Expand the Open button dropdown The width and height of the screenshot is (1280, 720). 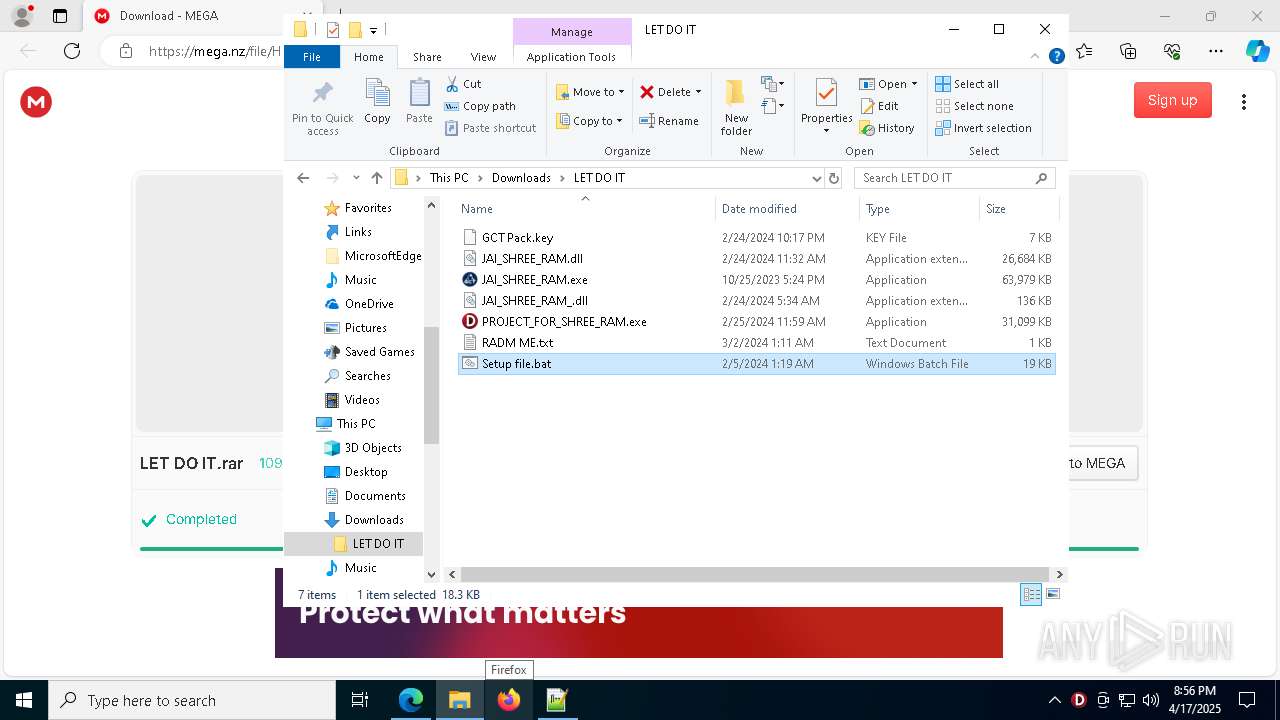[x=914, y=84]
